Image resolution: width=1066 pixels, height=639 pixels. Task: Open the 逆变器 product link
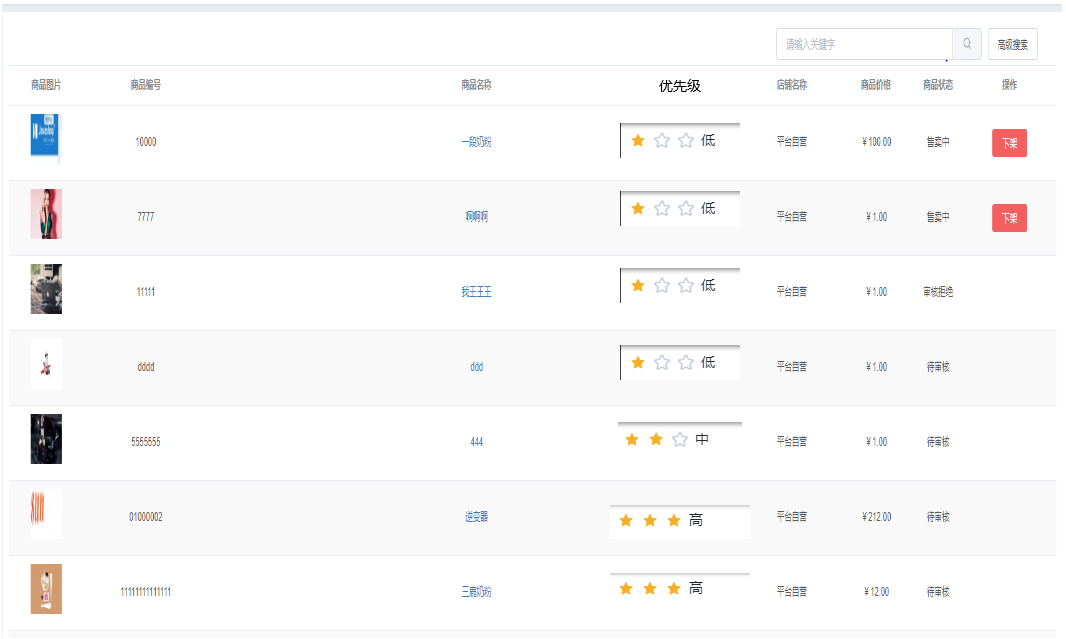click(476, 517)
